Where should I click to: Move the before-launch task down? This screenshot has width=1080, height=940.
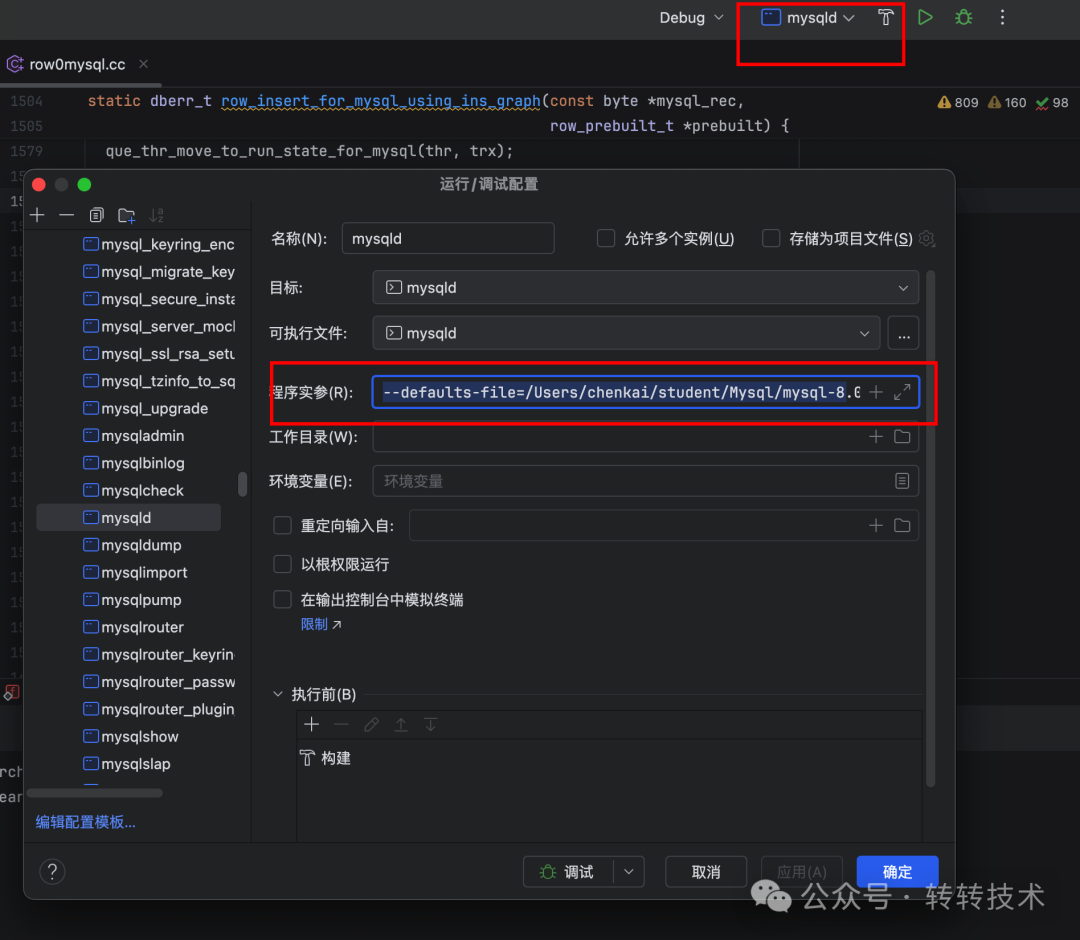click(x=430, y=724)
